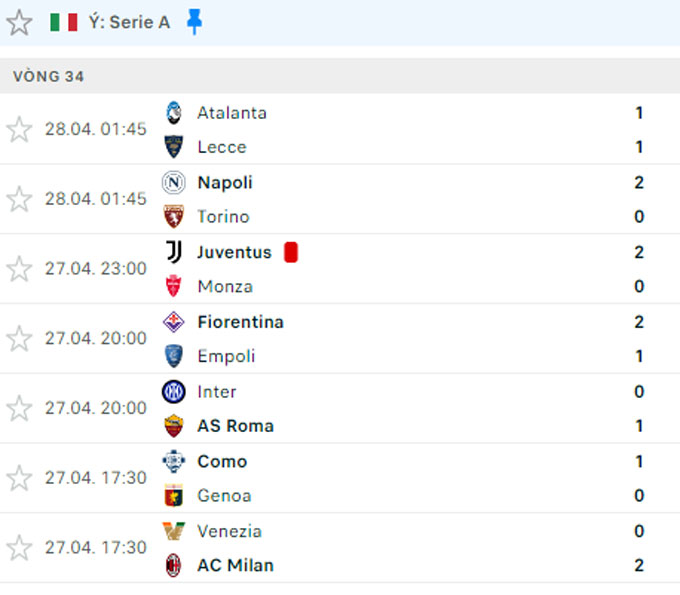The width and height of the screenshot is (680, 595).
Task: Open the AS Roma team name
Action: click(x=235, y=426)
